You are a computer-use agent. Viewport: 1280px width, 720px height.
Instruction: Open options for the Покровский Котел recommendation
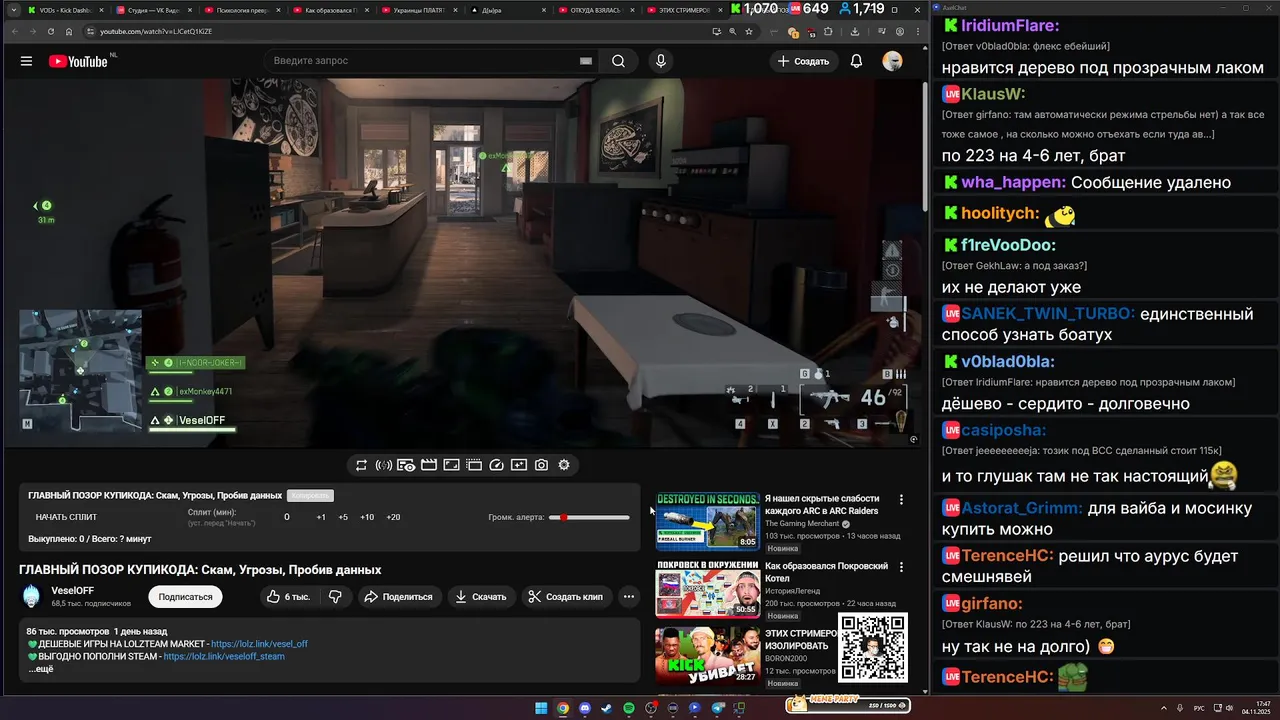tap(901, 567)
